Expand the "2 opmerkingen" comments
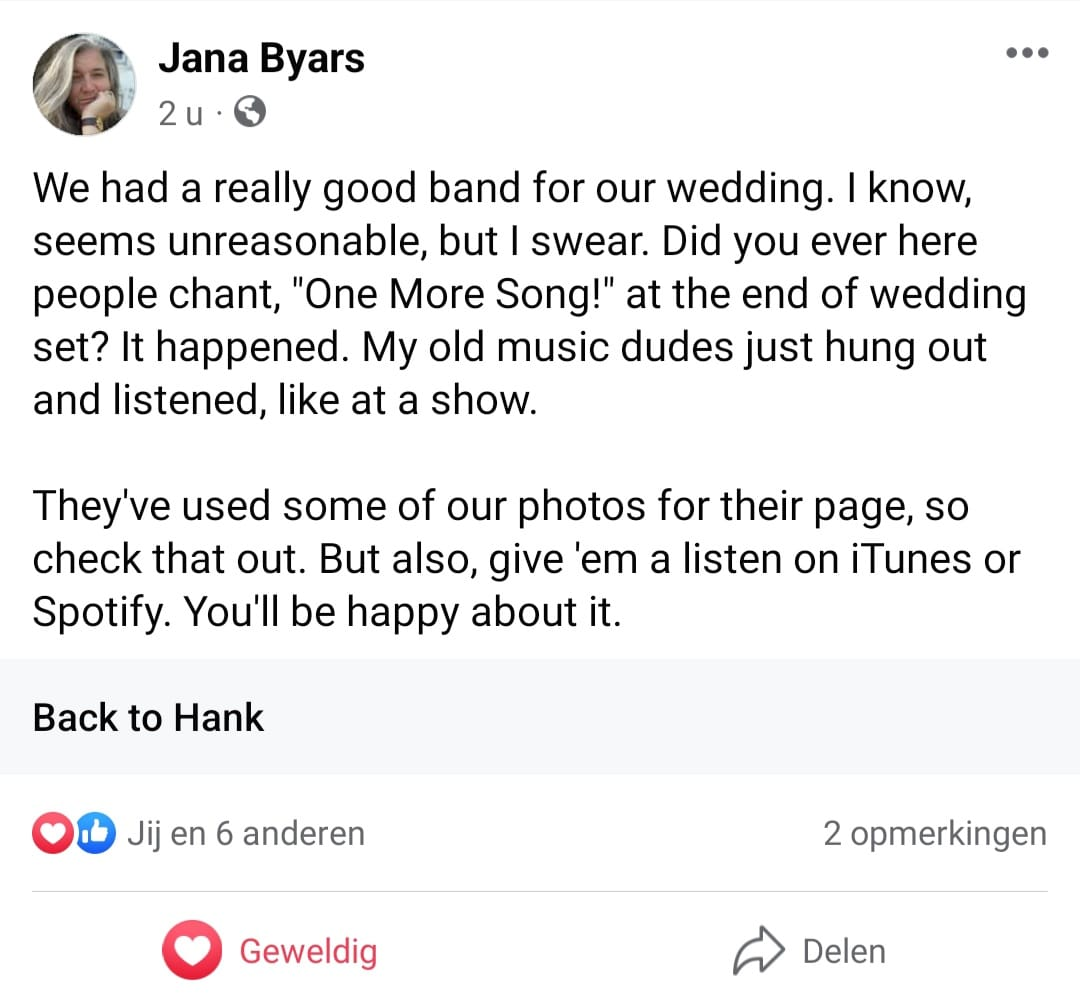The height and width of the screenshot is (1000, 1080). tap(934, 834)
